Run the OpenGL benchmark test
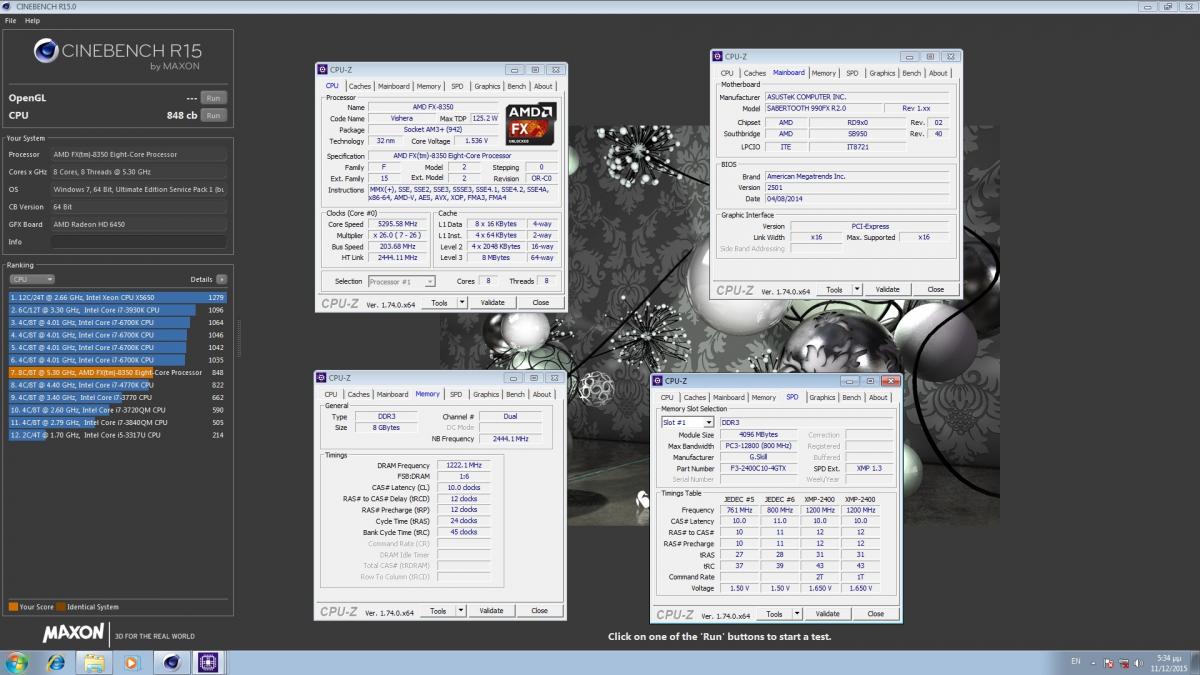This screenshot has height=675, width=1200. point(212,98)
